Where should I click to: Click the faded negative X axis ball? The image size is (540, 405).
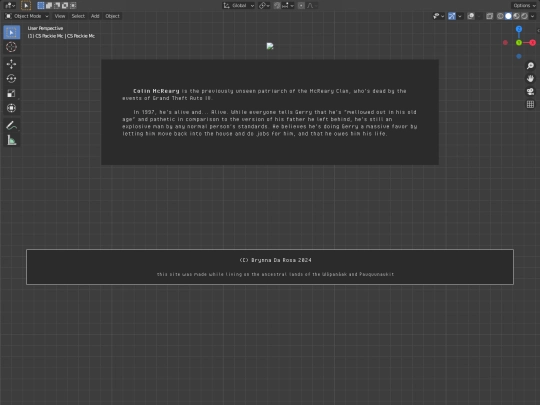(x=505, y=43)
